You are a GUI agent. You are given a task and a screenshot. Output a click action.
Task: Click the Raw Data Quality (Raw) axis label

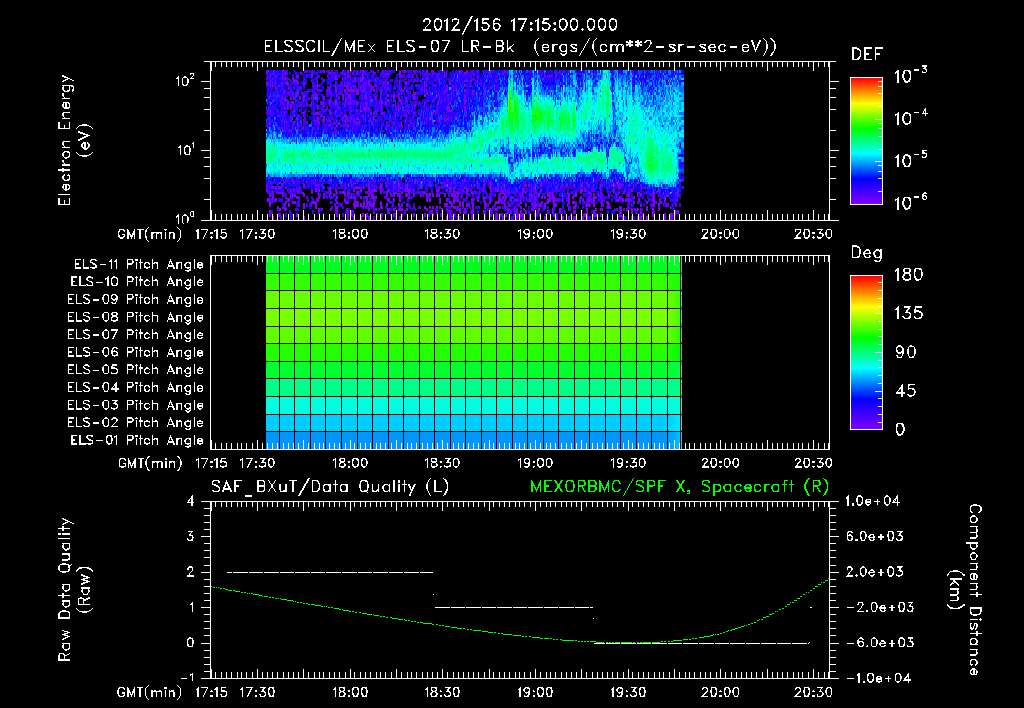[74, 590]
